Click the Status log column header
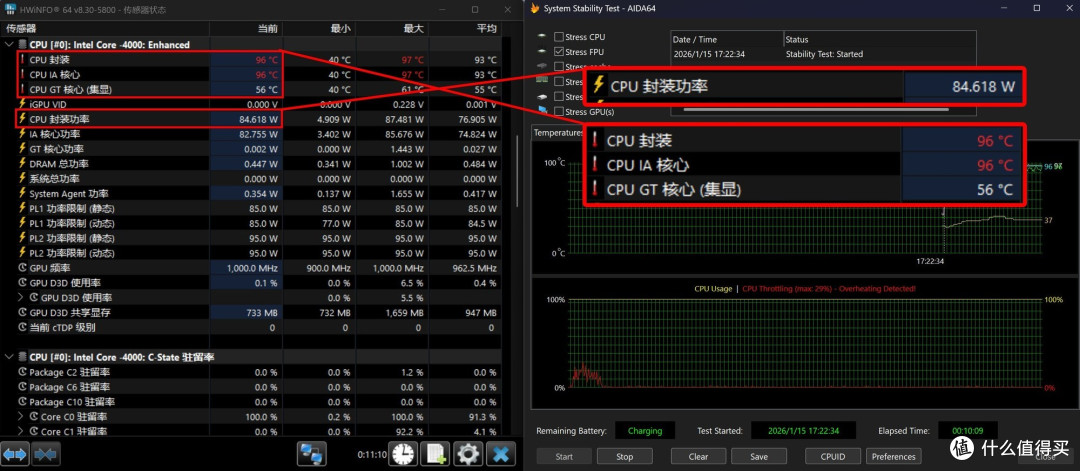 click(x=880, y=39)
